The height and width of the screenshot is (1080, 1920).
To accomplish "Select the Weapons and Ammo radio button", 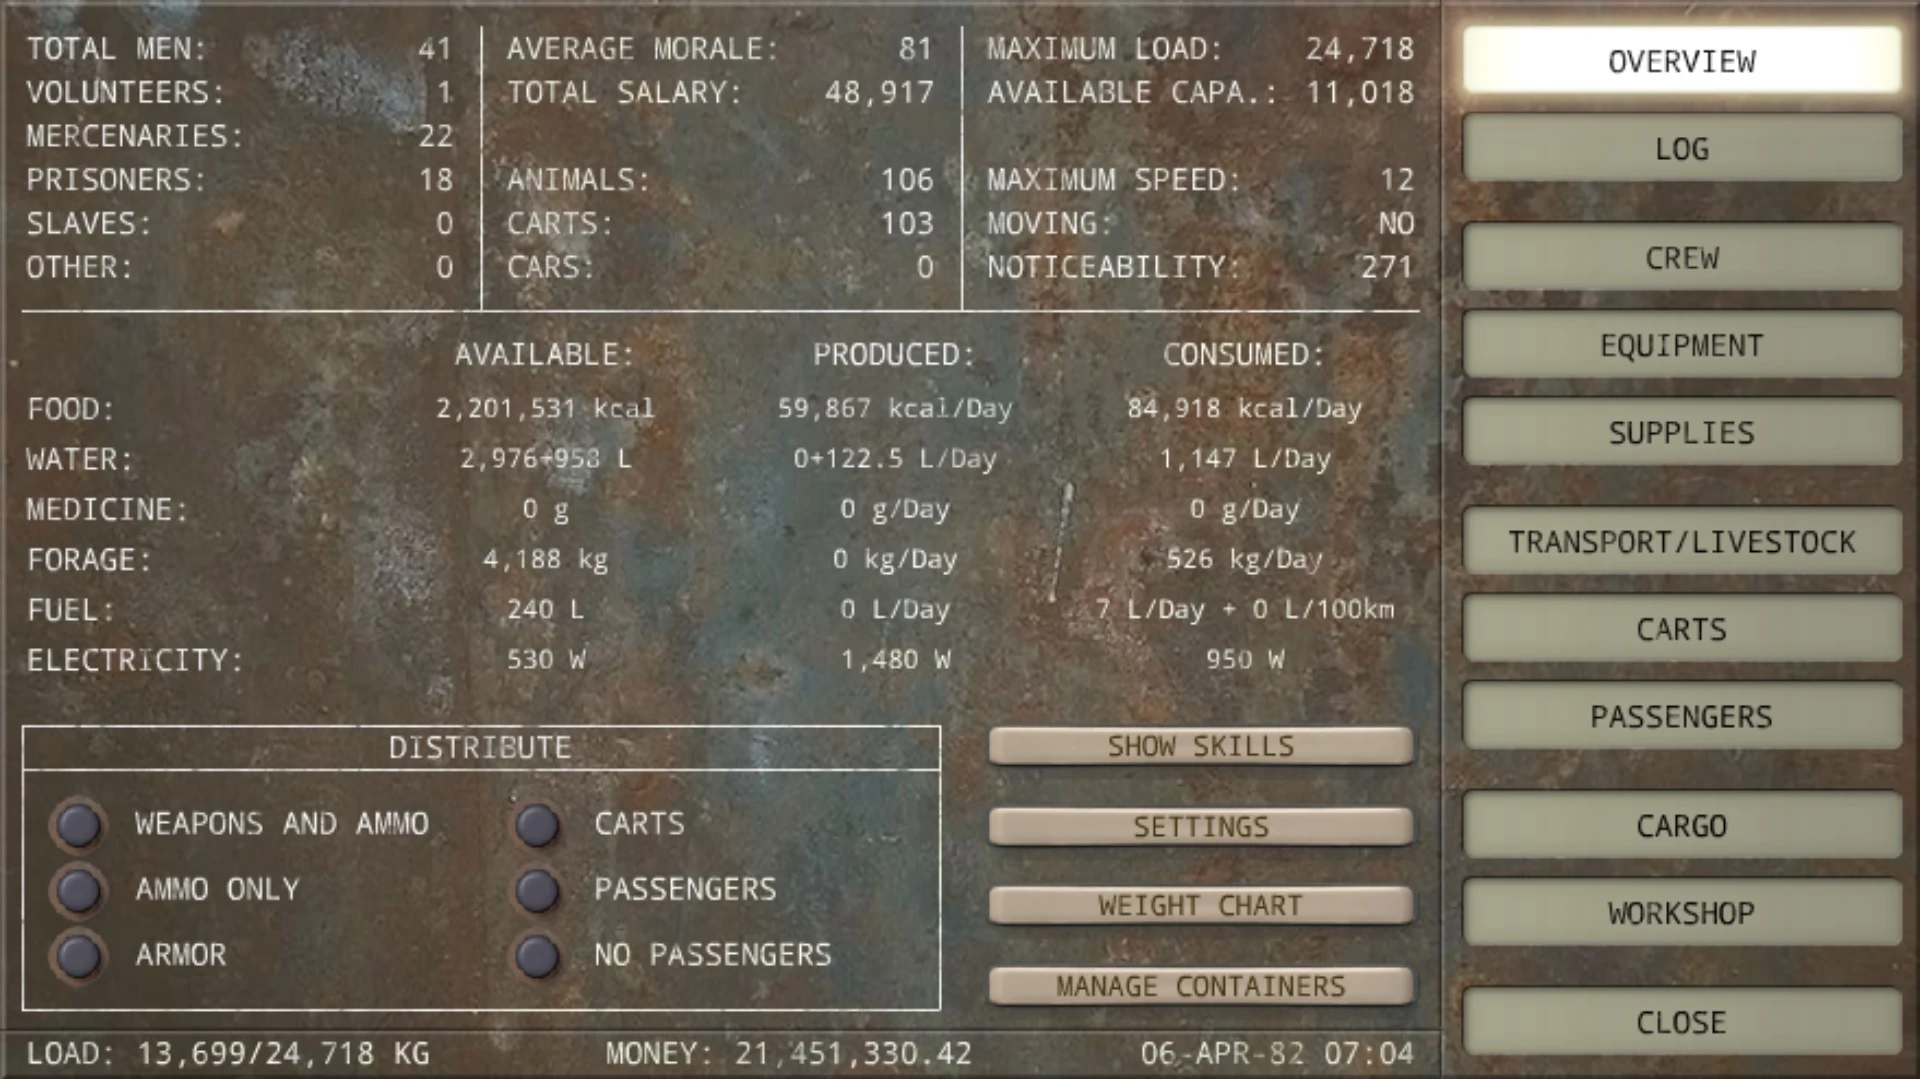I will pyautogui.click(x=79, y=825).
